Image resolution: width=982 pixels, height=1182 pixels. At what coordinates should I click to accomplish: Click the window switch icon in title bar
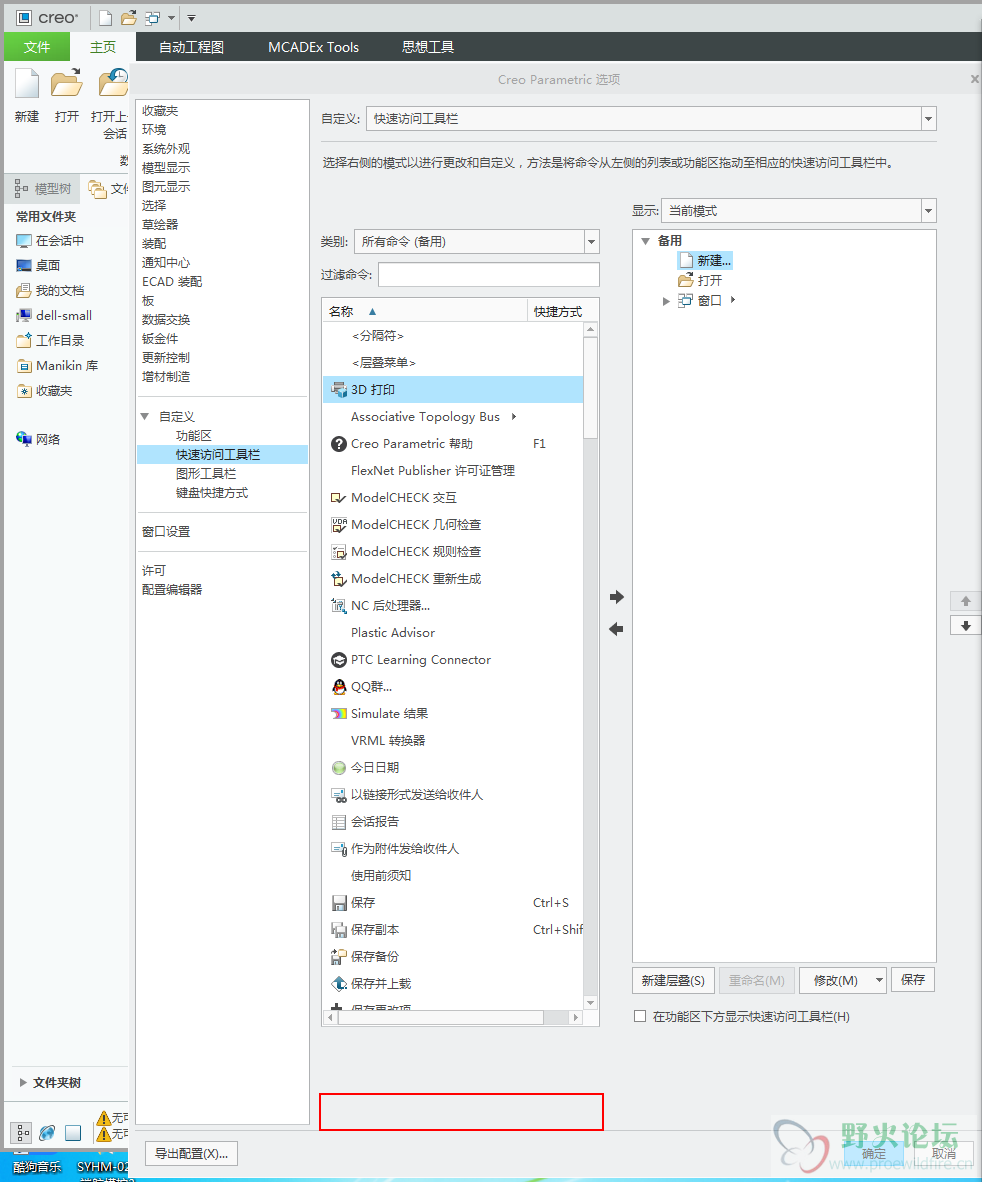click(153, 17)
